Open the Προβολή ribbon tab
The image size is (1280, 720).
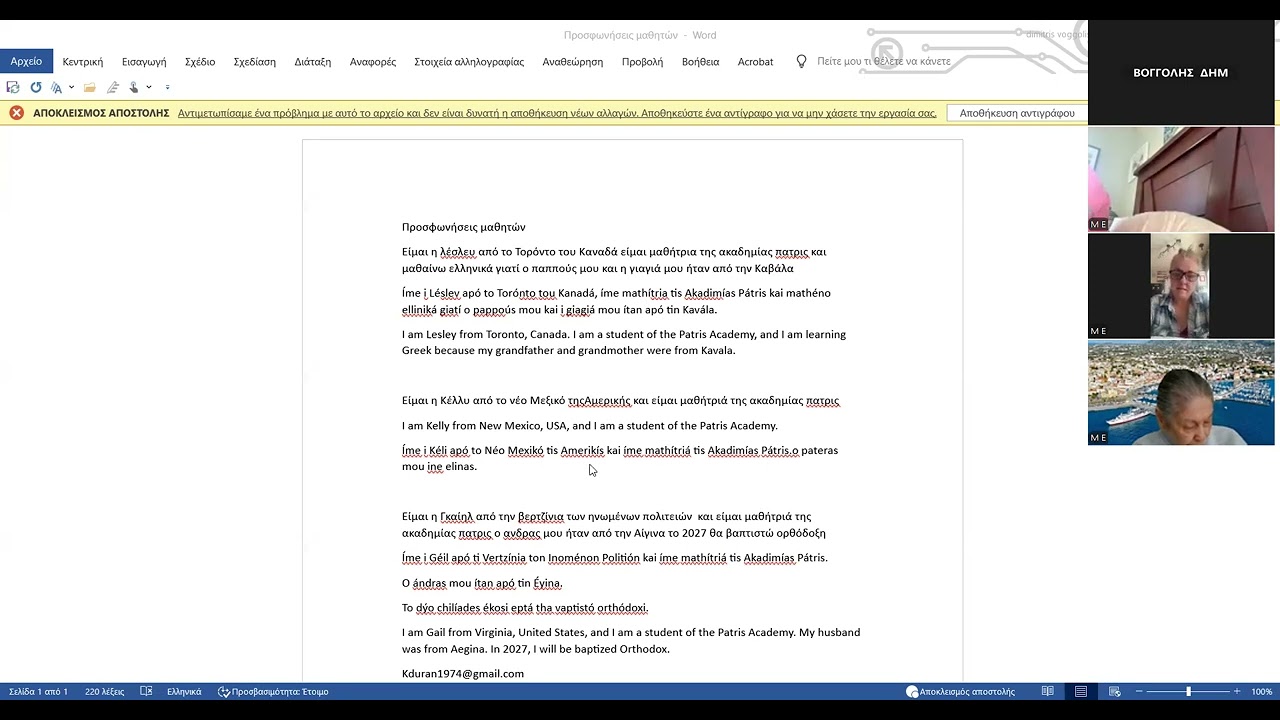(642, 62)
